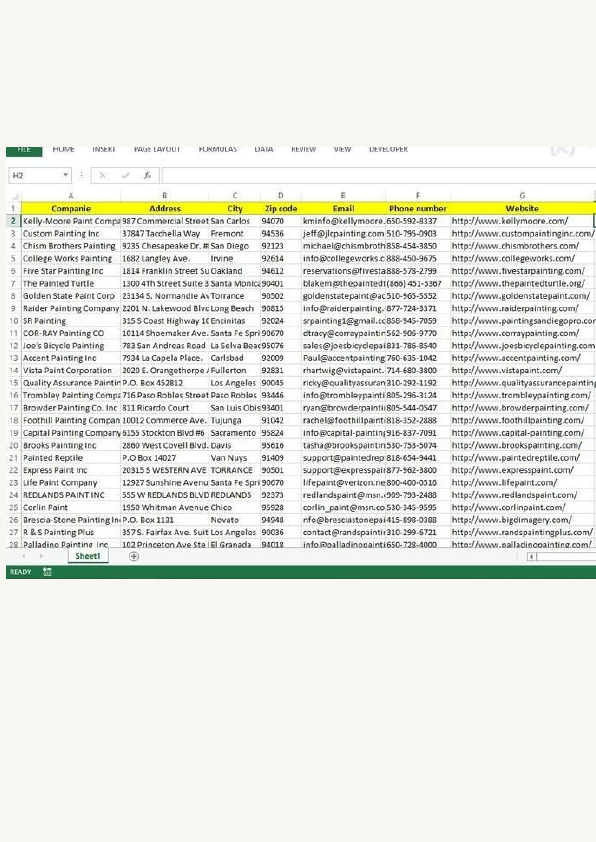Click the macro recording status bar icon
Viewport: 596px width, 842px height.
coord(47,572)
